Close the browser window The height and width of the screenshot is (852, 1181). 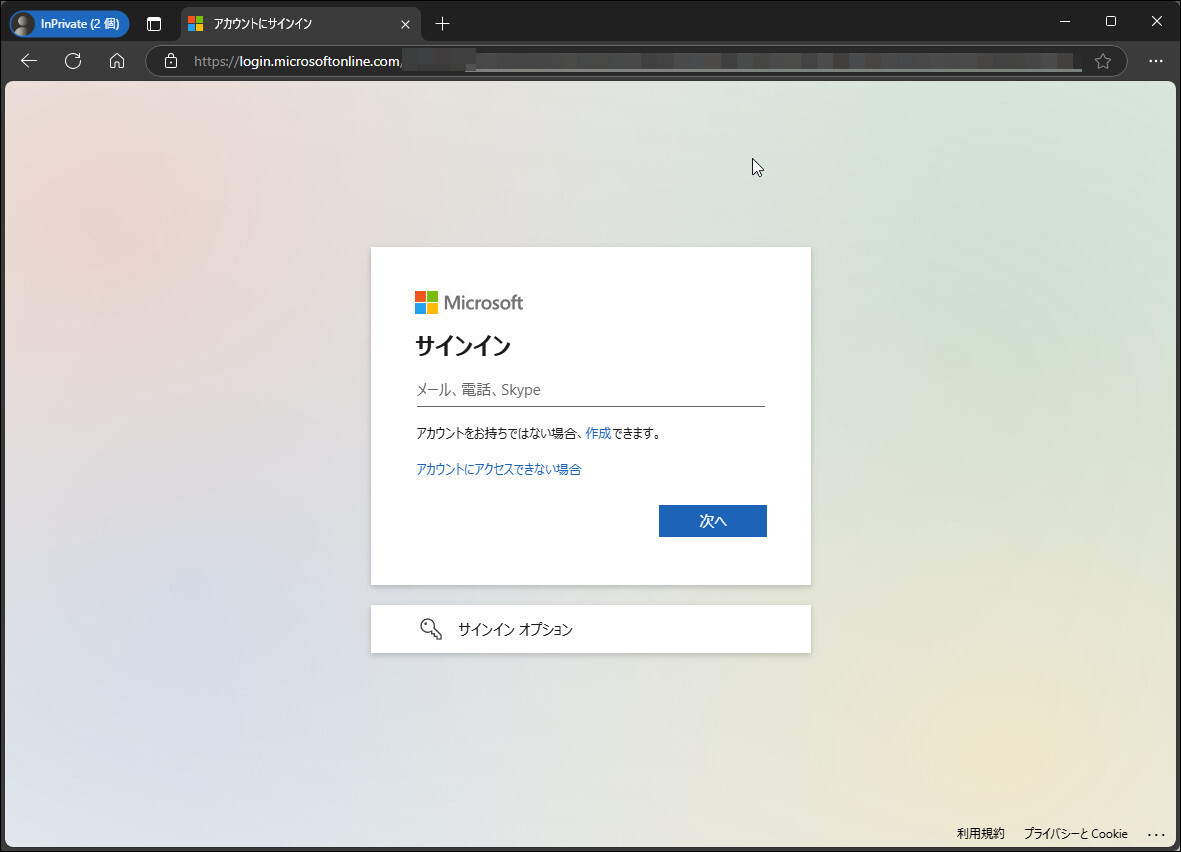(1157, 21)
